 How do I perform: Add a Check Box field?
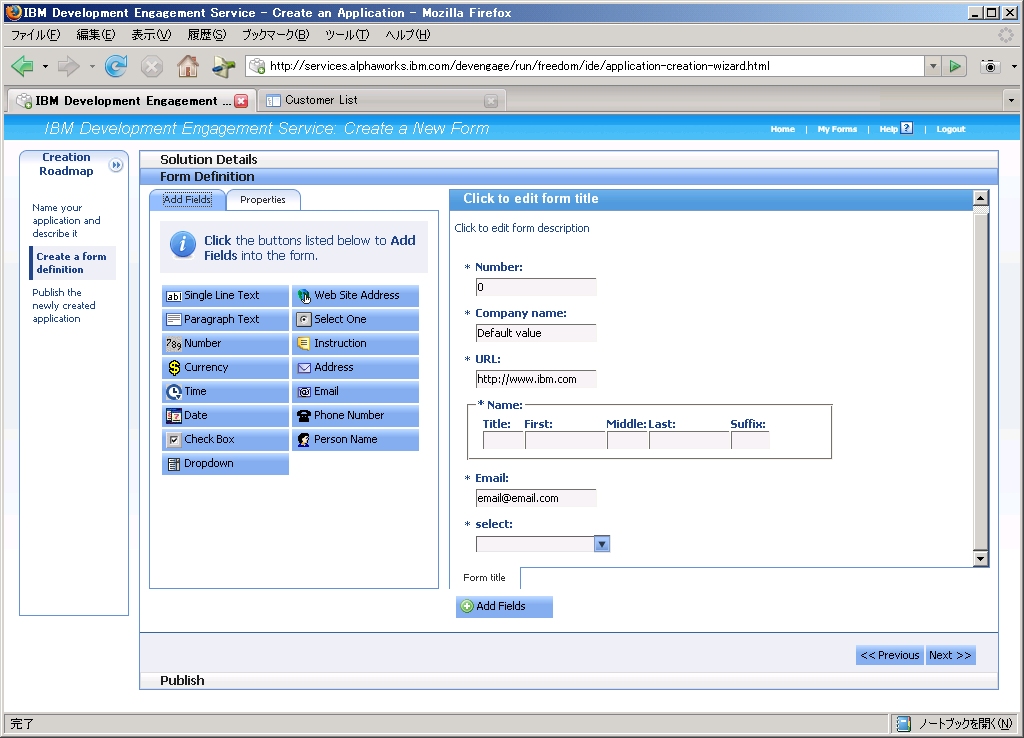tap(225, 440)
